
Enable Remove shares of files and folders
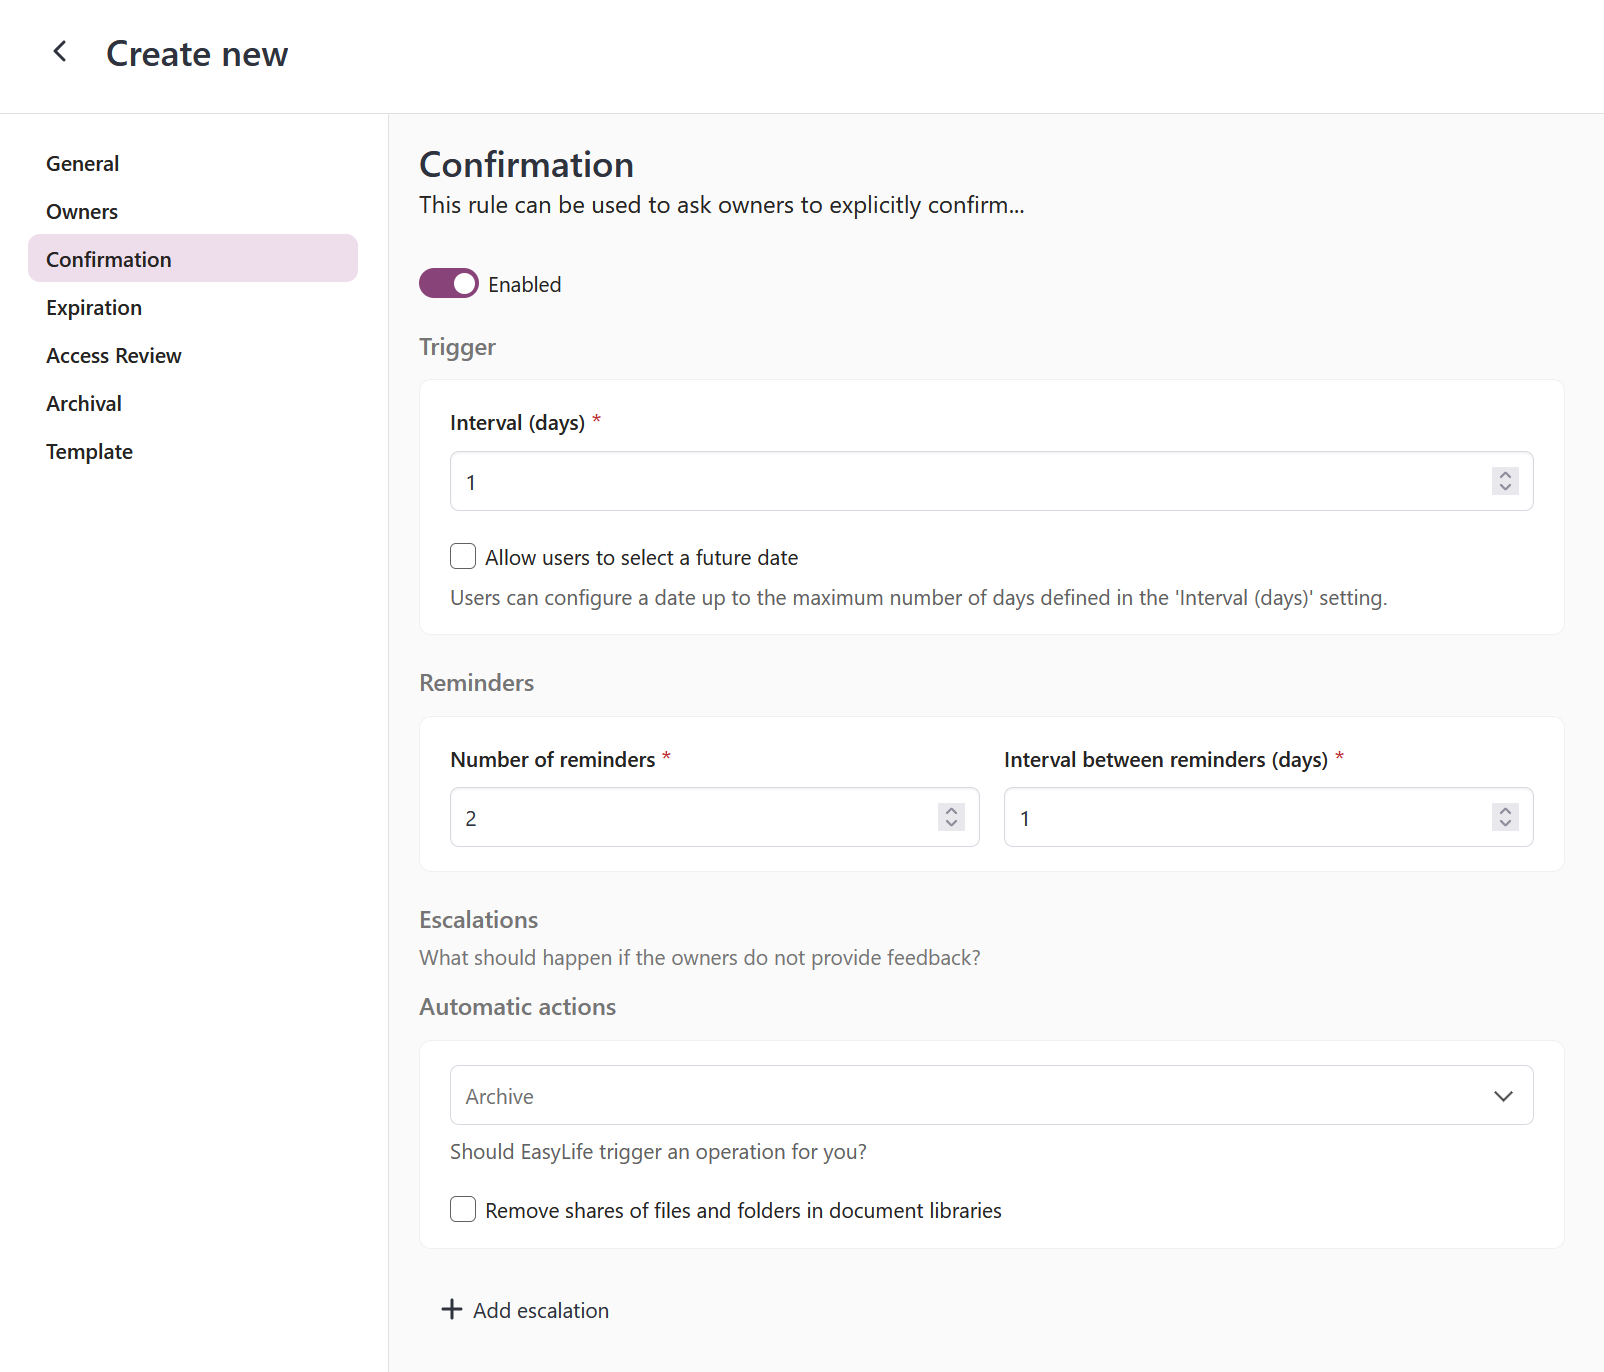[x=462, y=1209]
